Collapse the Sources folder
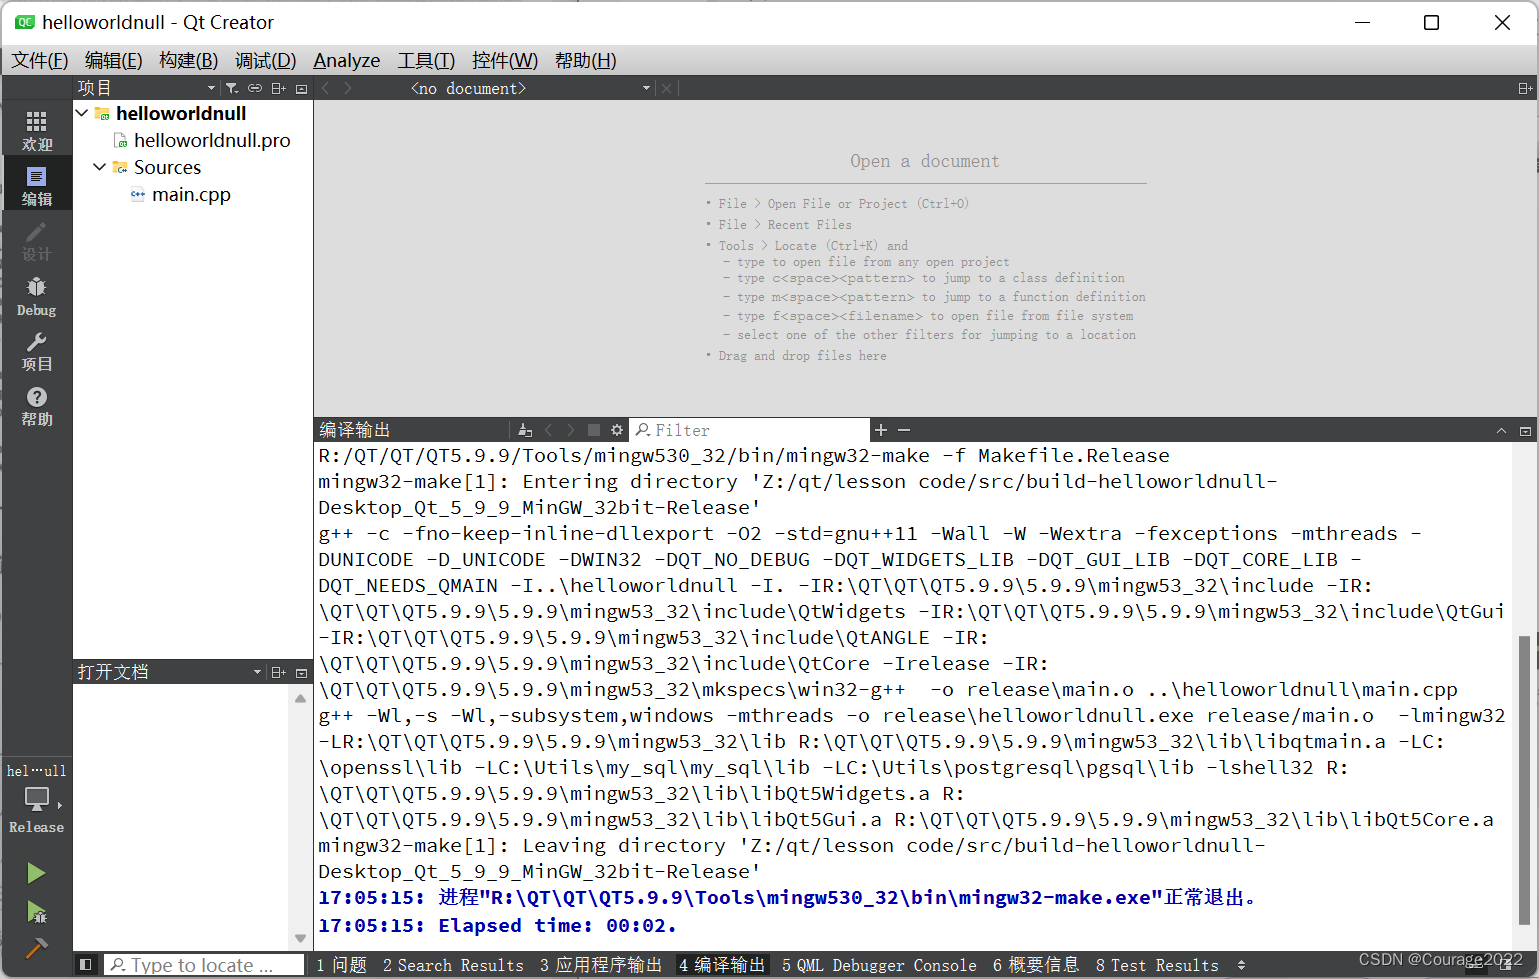 pyautogui.click(x=100, y=167)
